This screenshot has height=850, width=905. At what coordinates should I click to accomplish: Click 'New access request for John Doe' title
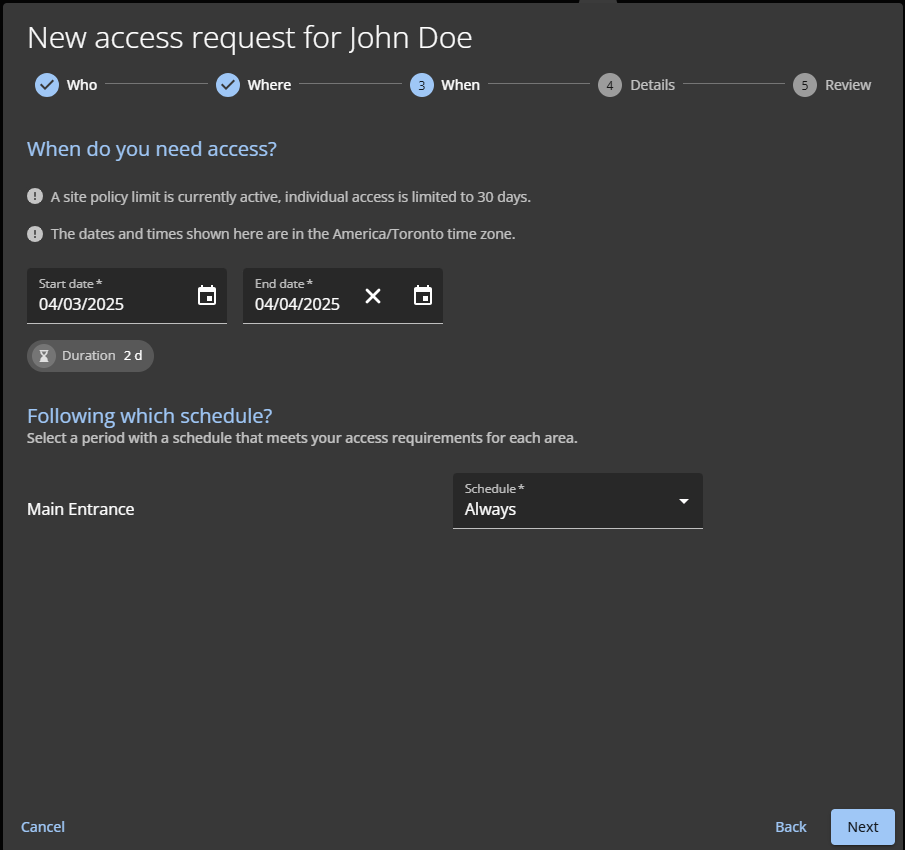click(x=250, y=38)
